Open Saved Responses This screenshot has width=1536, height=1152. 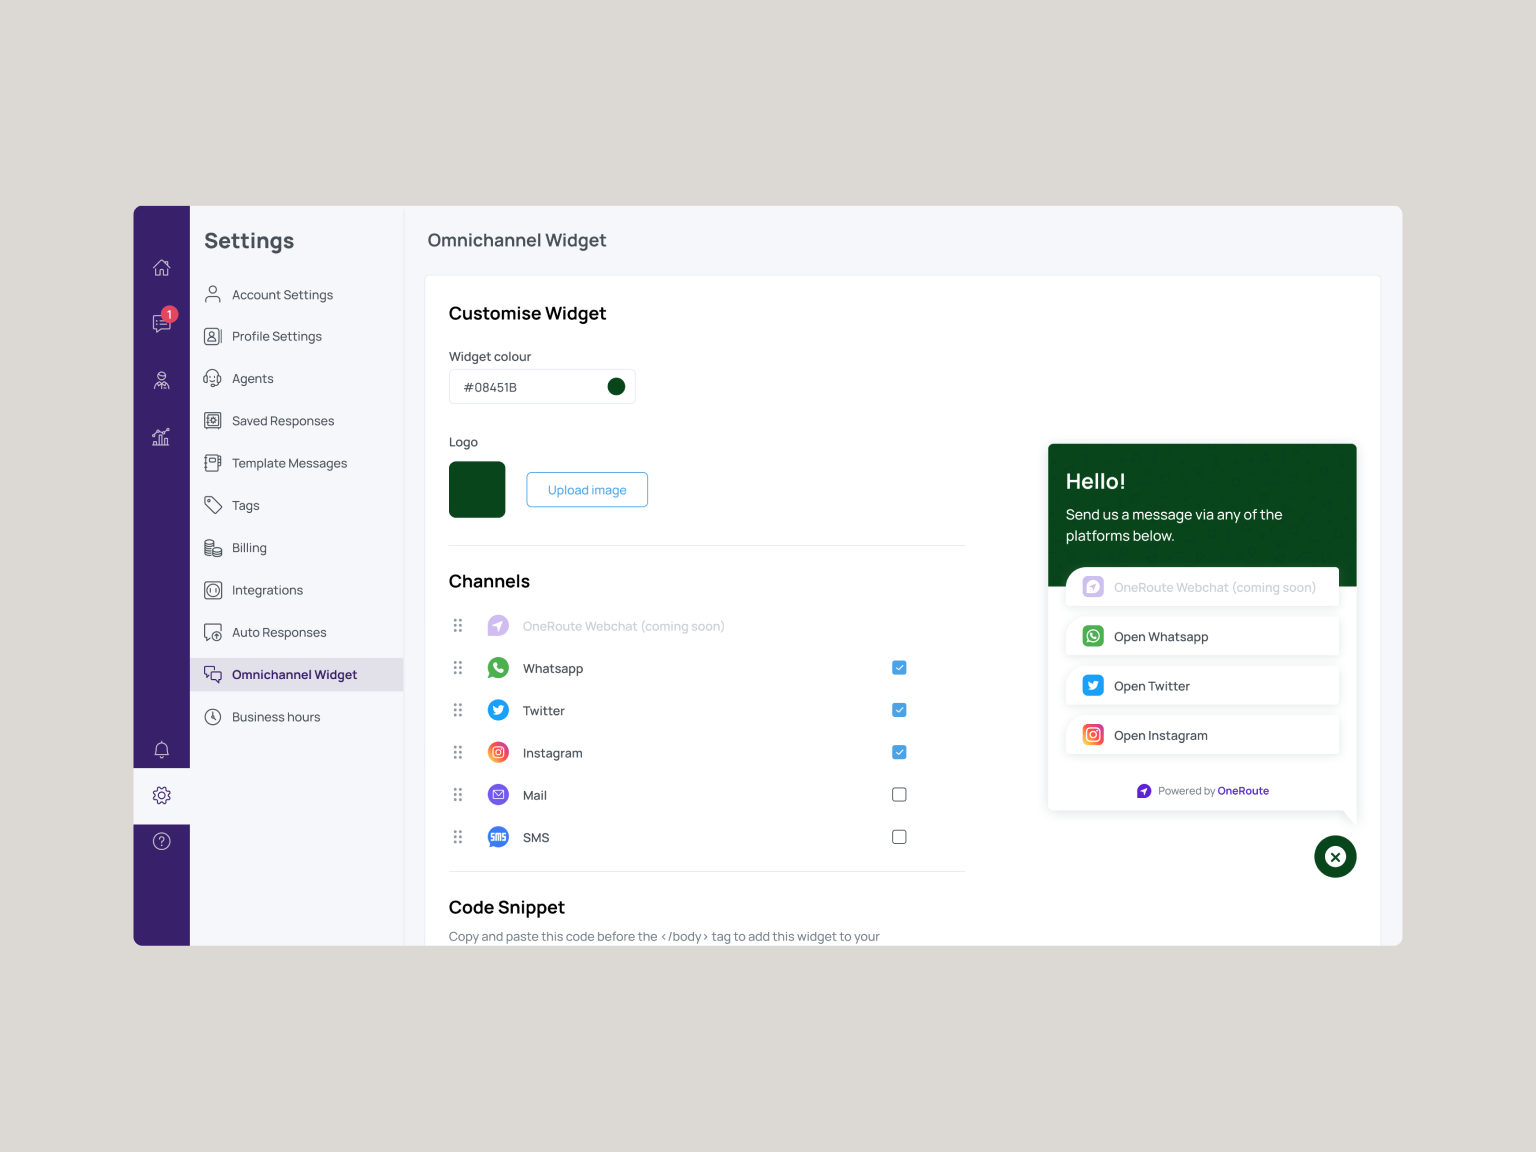(296, 421)
